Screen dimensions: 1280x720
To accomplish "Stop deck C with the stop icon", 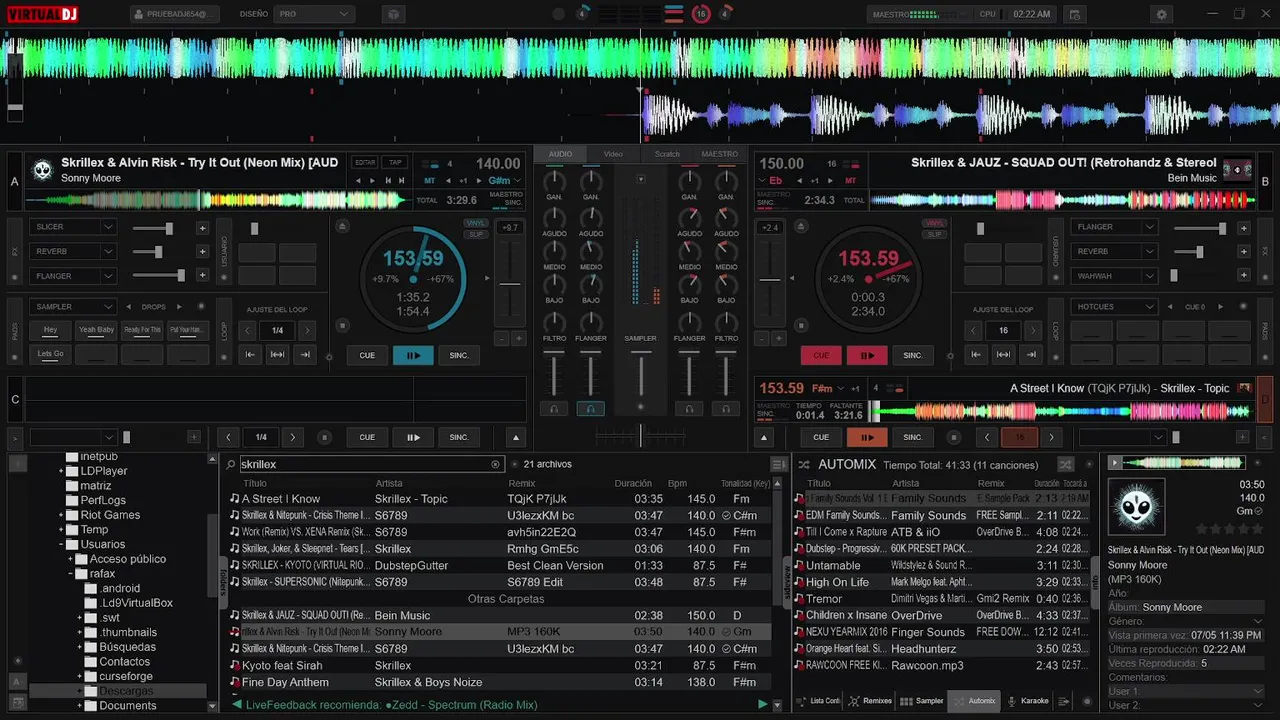I will (x=324, y=437).
